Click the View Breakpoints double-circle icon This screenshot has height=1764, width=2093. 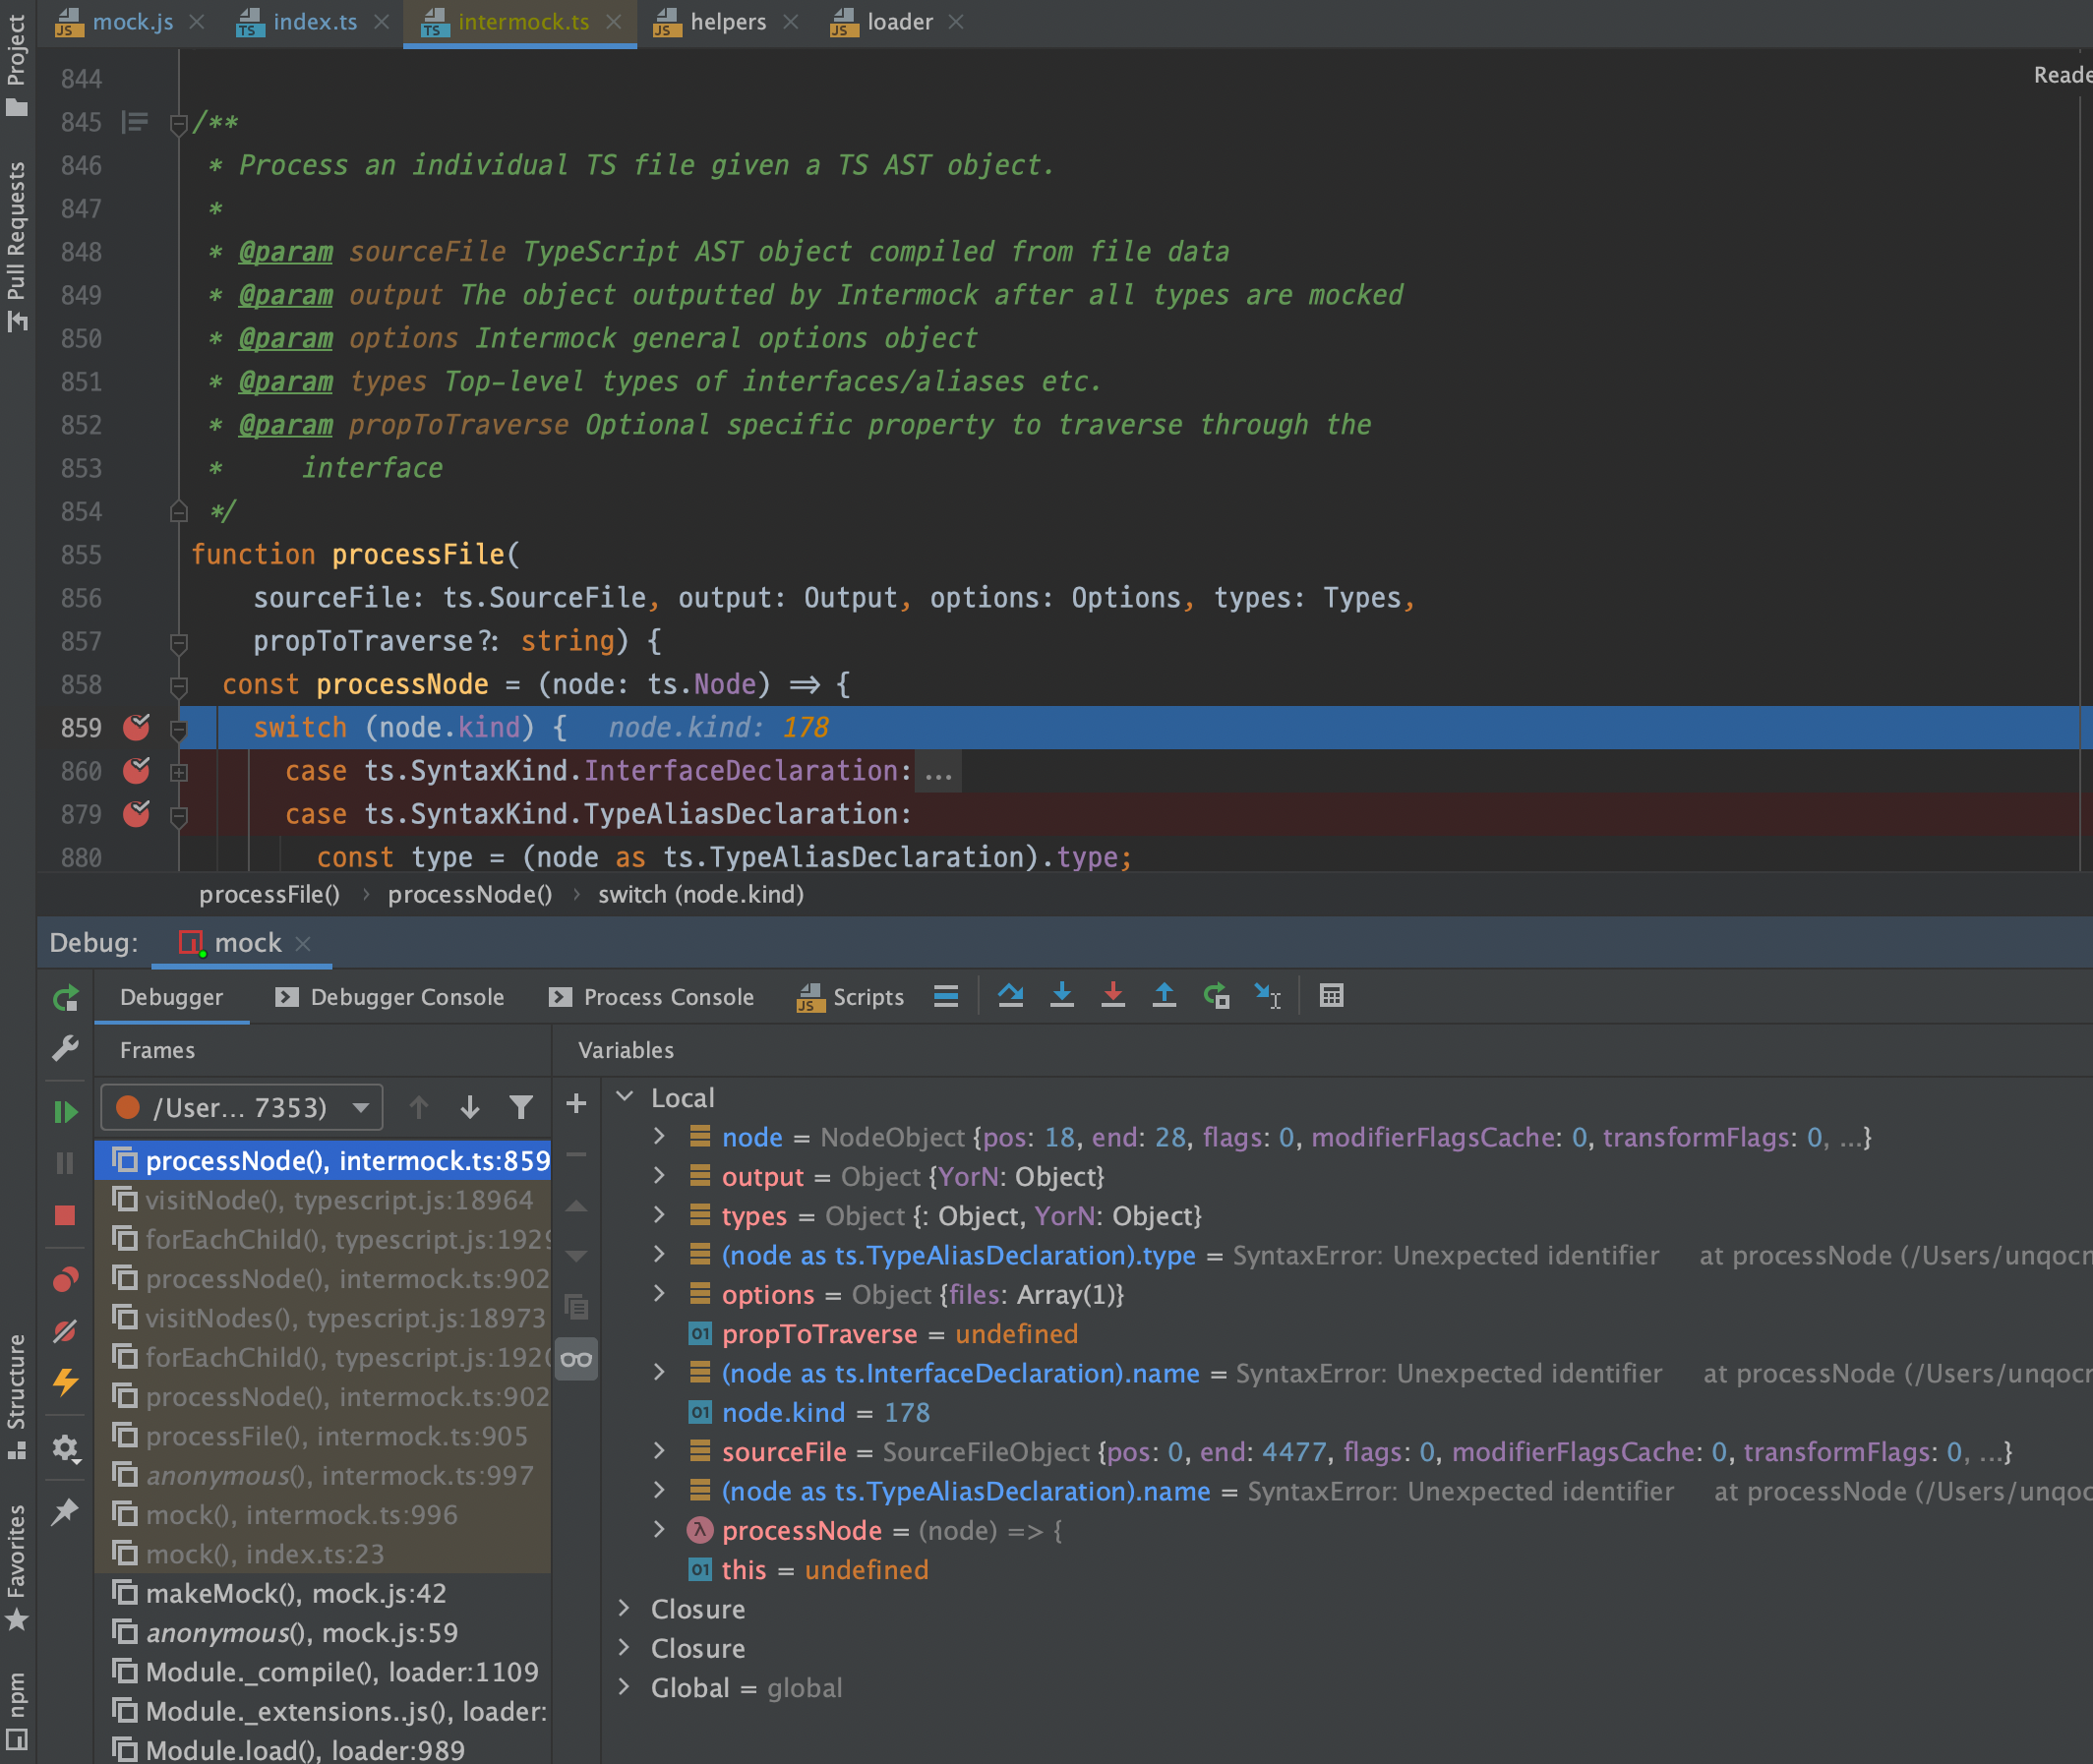pyautogui.click(x=65, y=1279)
